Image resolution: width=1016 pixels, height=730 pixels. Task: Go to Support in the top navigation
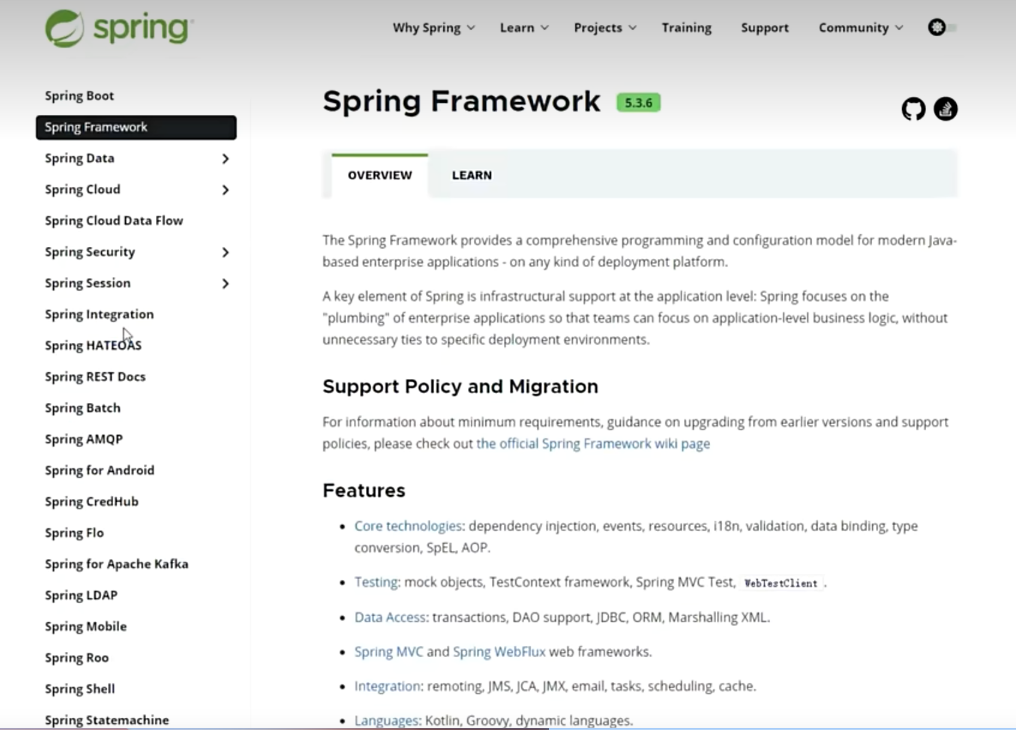coord(765,28)
